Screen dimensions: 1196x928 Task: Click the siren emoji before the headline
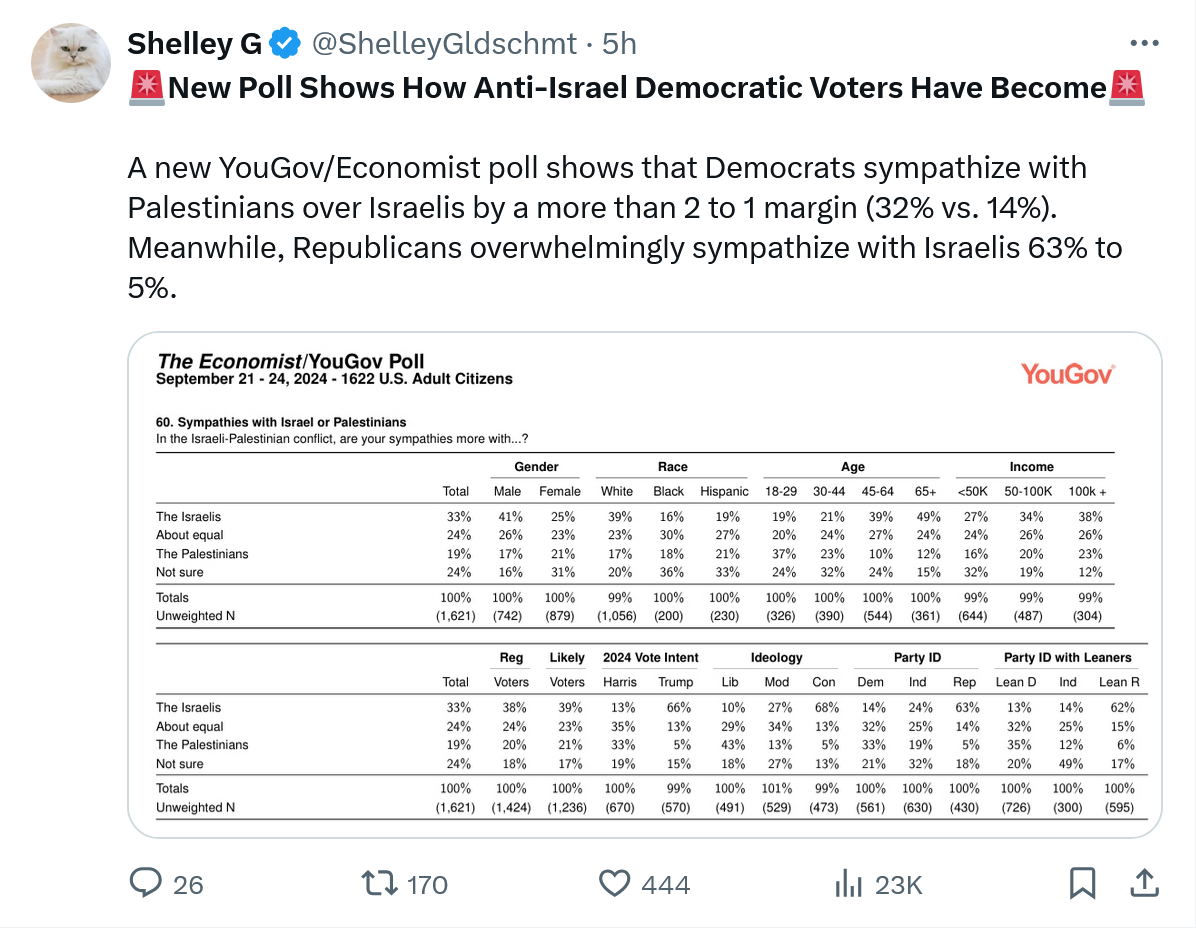click(146, 89)
